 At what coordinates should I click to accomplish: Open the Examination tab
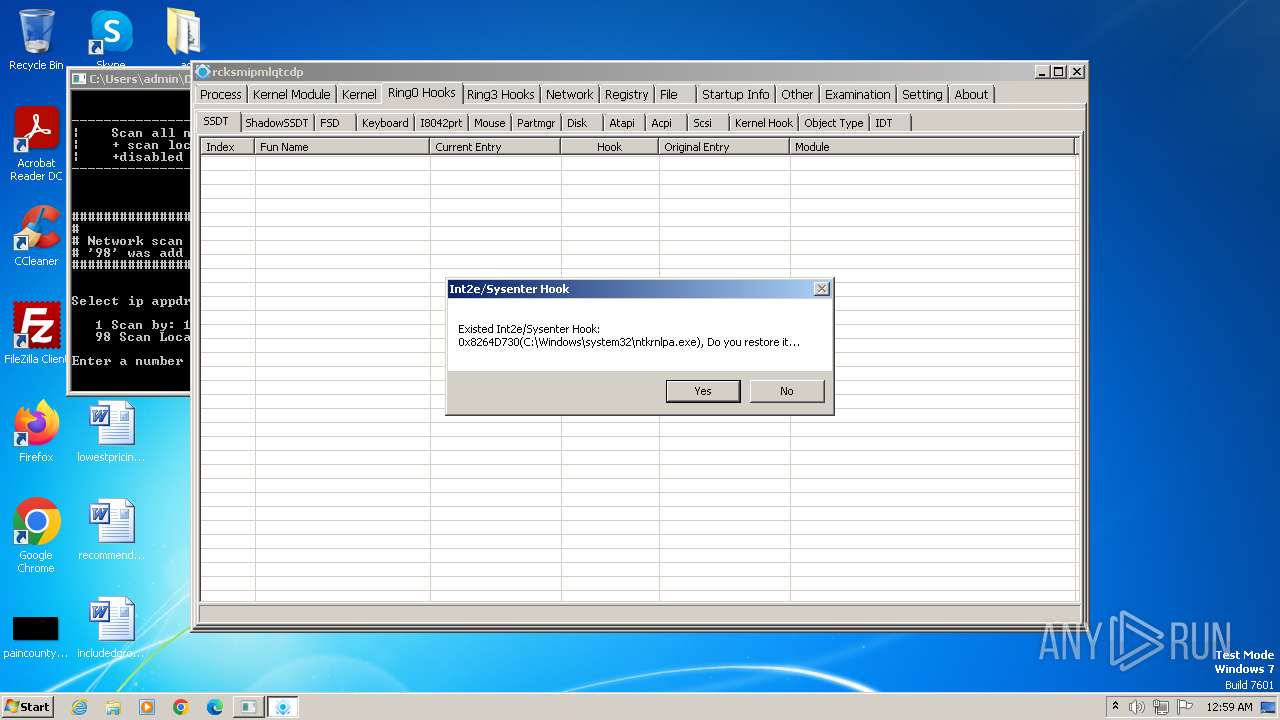(x=857, y=94)
